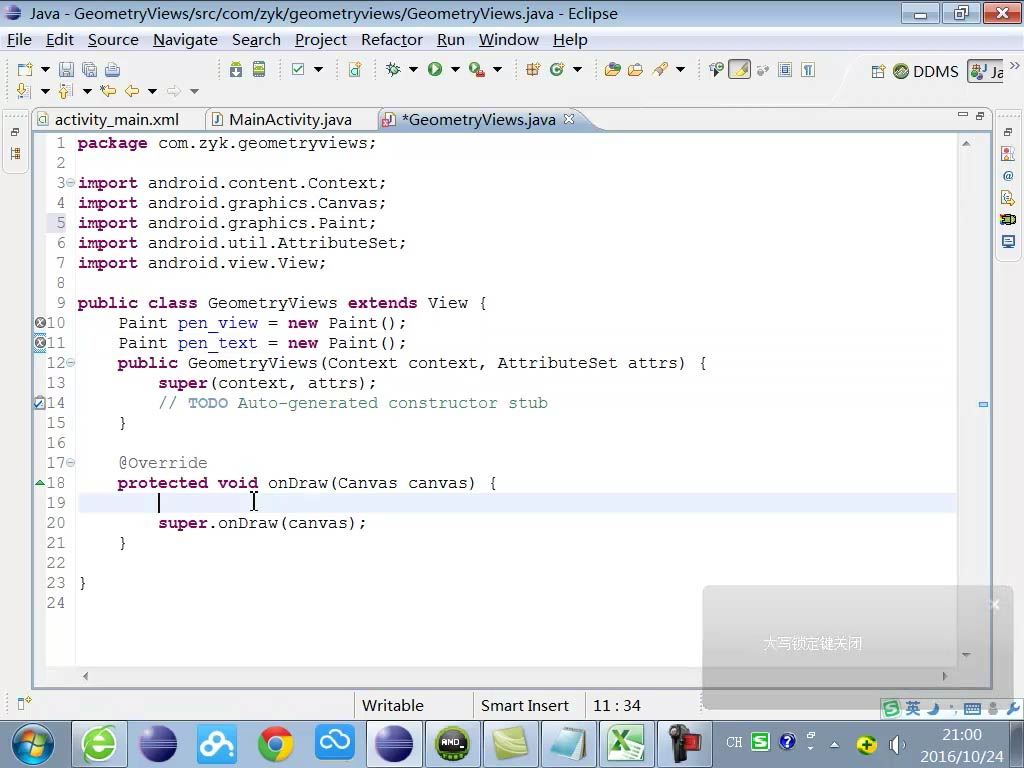
Task: Collapse the onDraw fold on line 17
Action: coord(70,462)
